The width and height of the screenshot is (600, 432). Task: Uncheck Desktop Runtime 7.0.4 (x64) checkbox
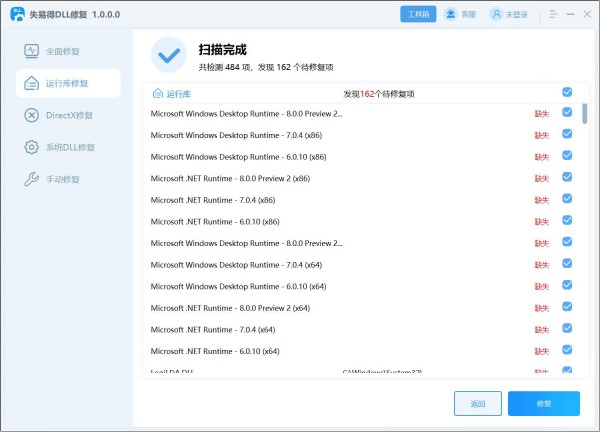[567, 264]
